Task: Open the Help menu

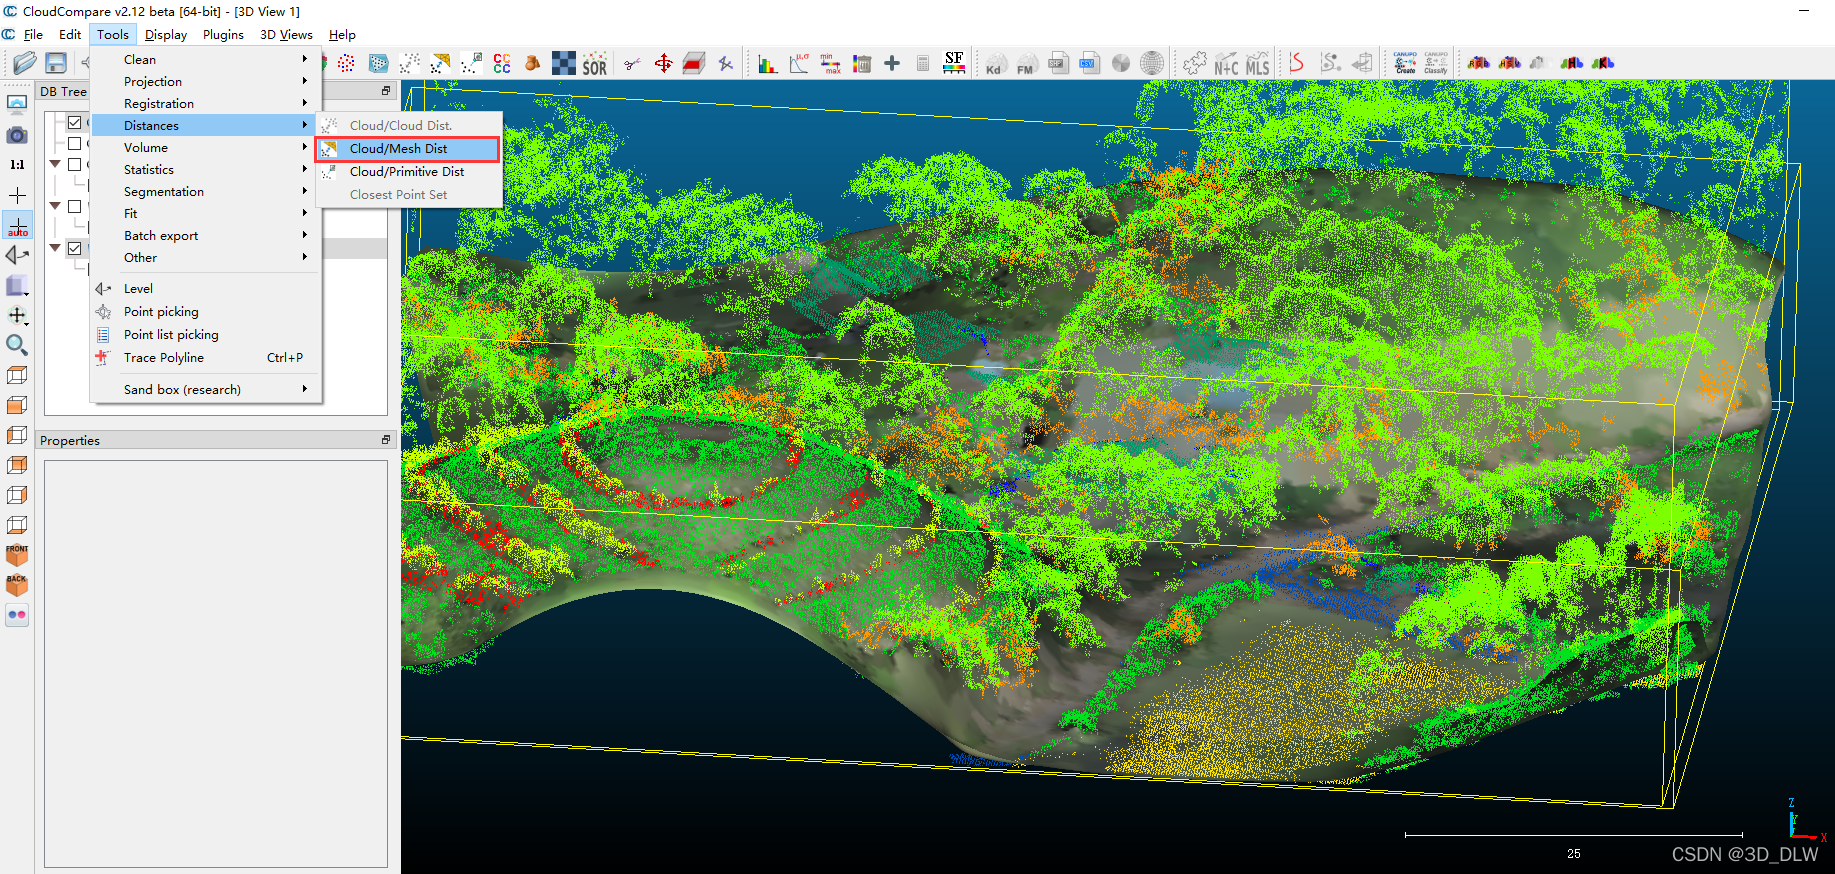Action: [342, 34]
